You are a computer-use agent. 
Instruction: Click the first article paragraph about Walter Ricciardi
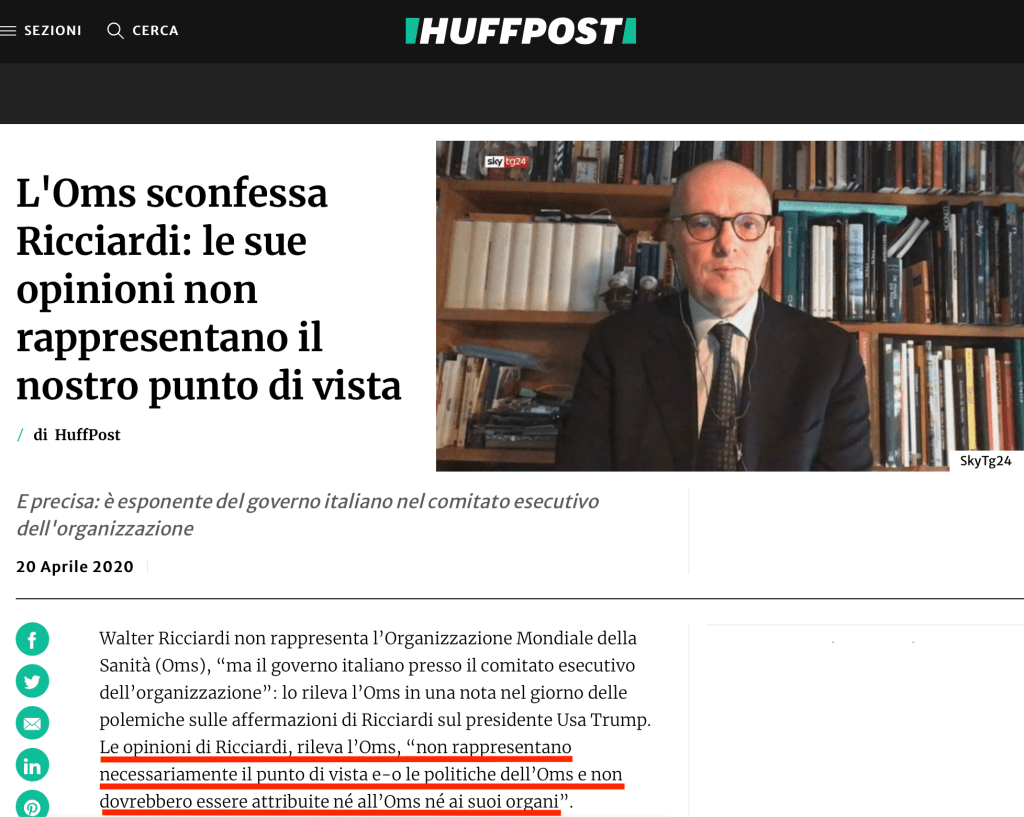point(376,679)
